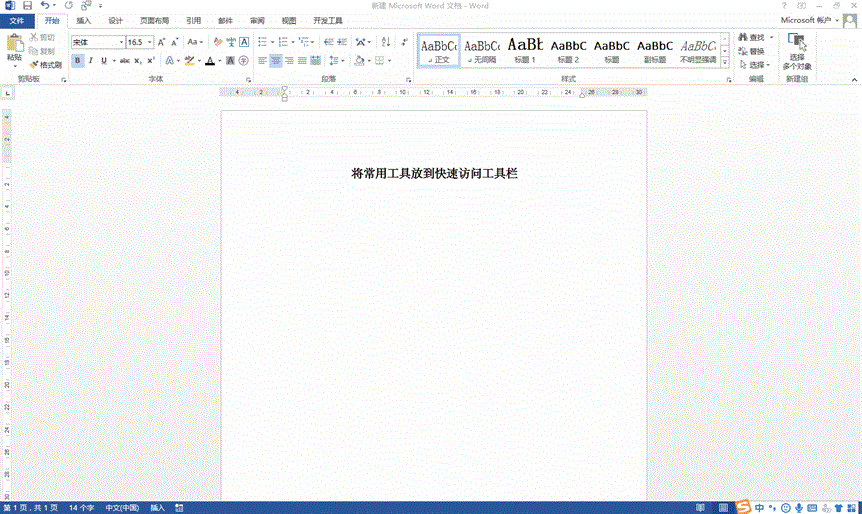Open the font size 16.5 dropdown
Image resolution: width=862 pixels, height=514 pixels.
tap(150, 43)
